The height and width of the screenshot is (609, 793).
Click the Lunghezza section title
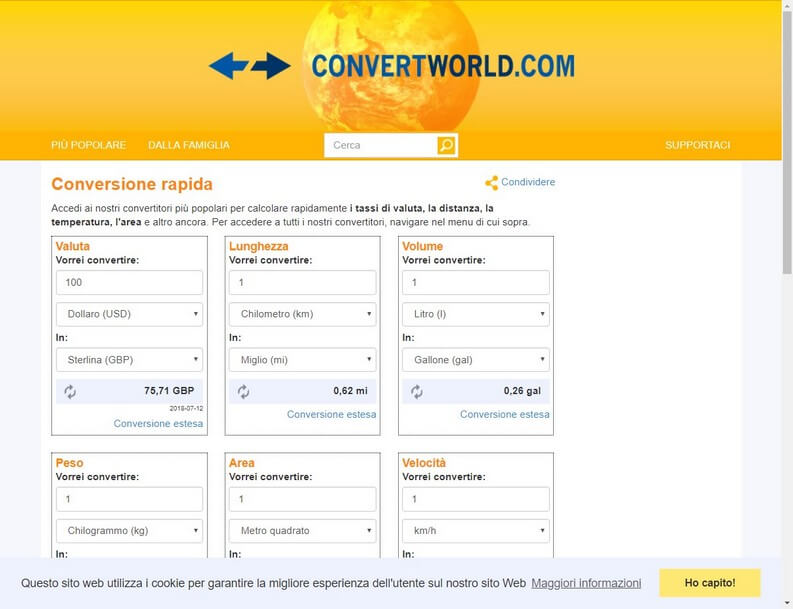(x=258, y=246)
